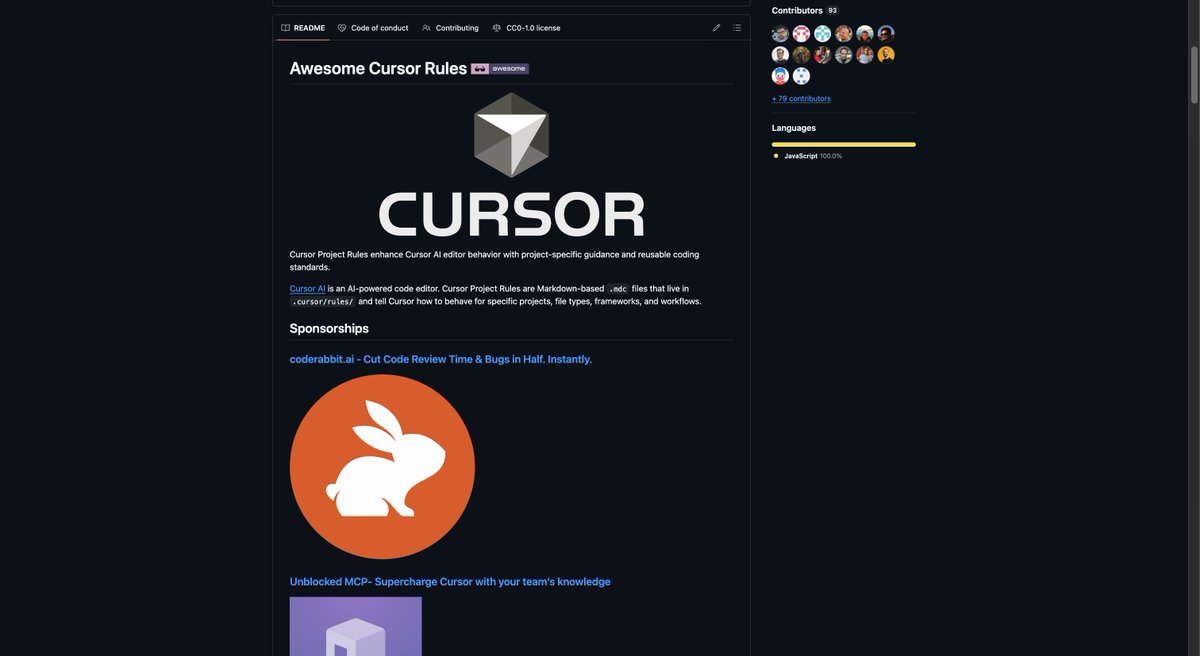
Task: Show the + 79 contributors list
Action: point(801,99)
